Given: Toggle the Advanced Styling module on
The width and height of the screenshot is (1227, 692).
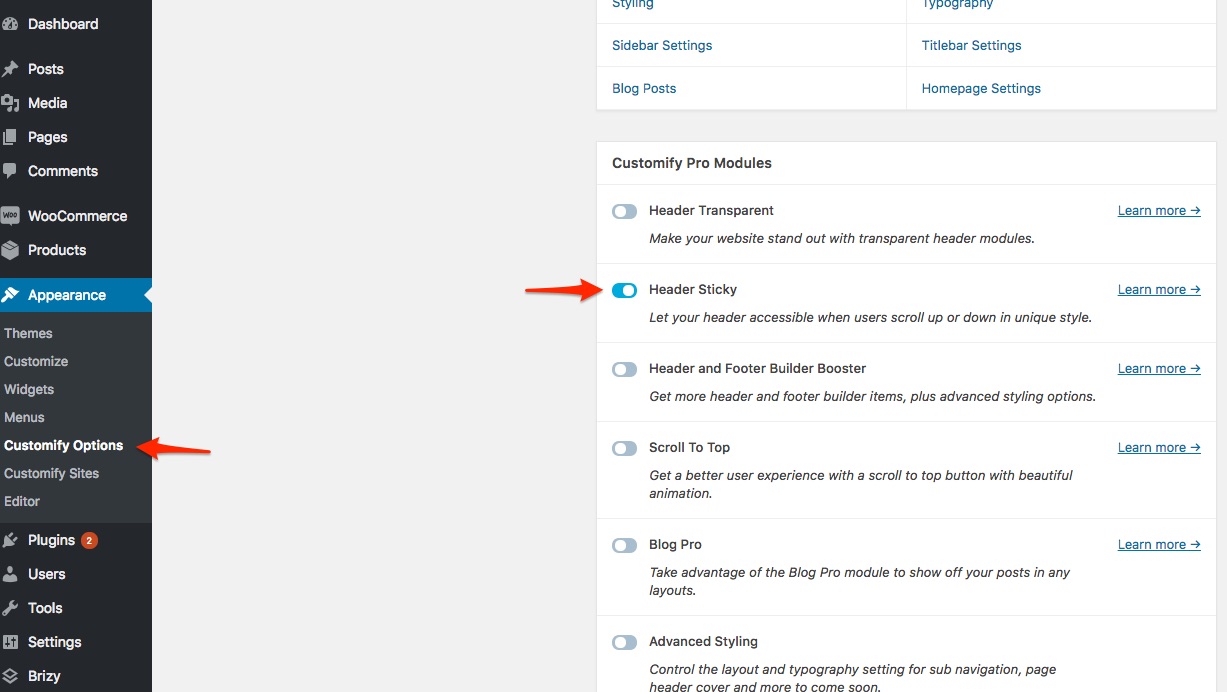Looking at the screenshot, I should (x=624, y=642).
